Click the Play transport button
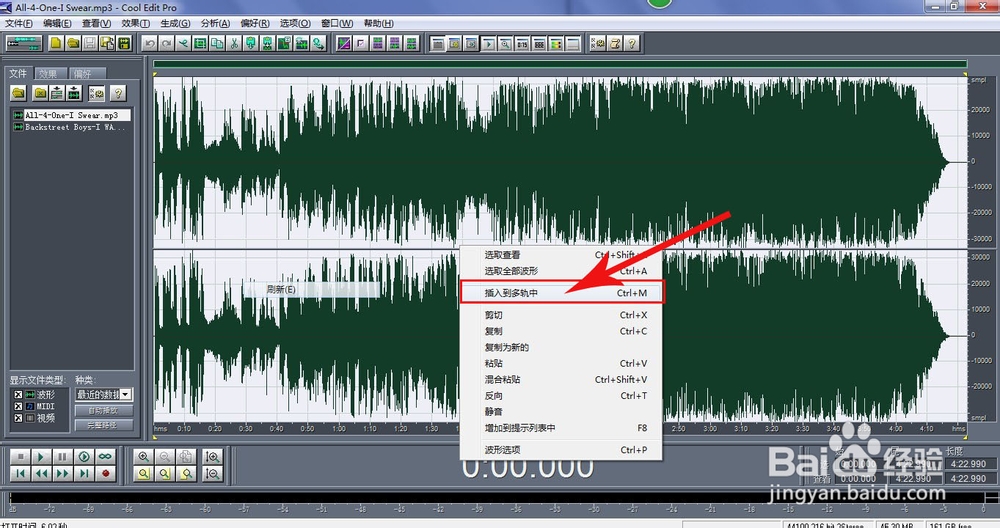Image resolution: width=1000 pixels, height=528 pixels. [x=41, y=457]
